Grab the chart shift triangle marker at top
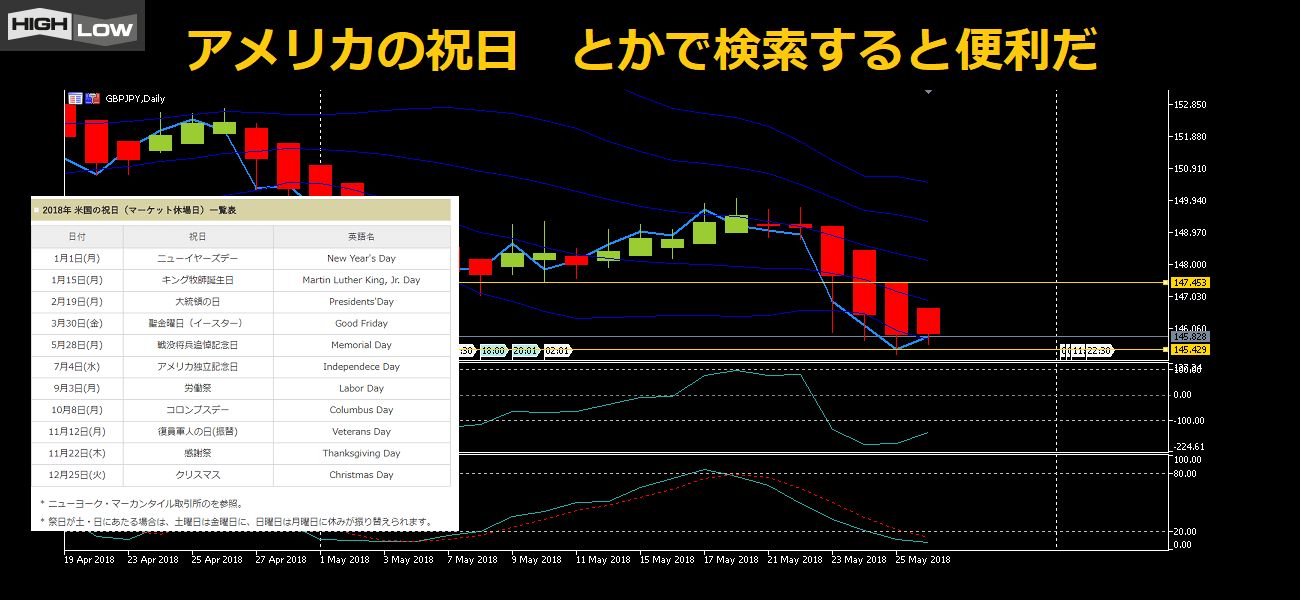 point(929,93)
